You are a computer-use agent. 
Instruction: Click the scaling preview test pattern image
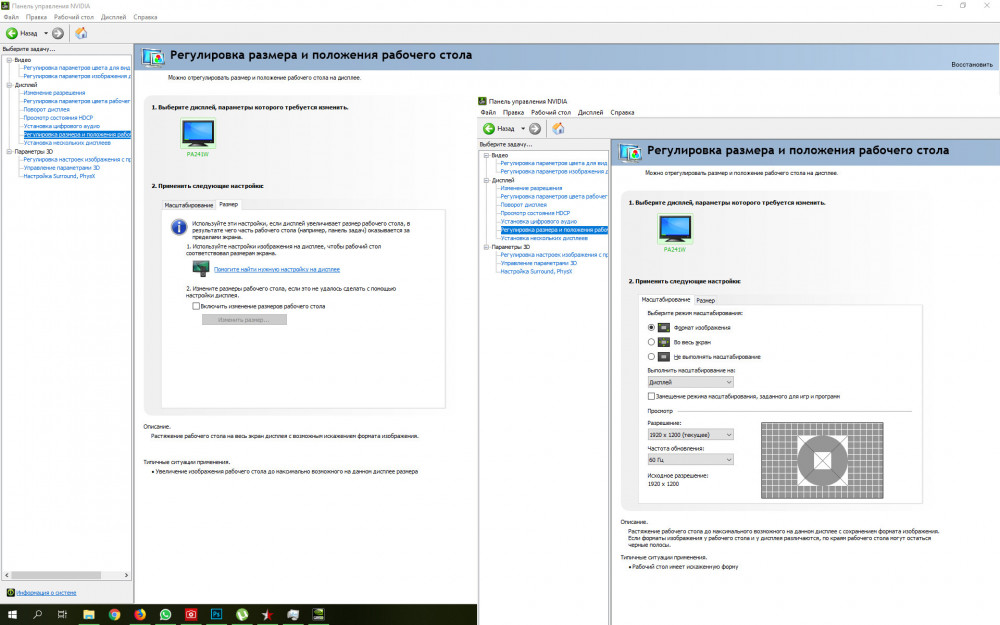pyautogui.click(x=822, y=460)
